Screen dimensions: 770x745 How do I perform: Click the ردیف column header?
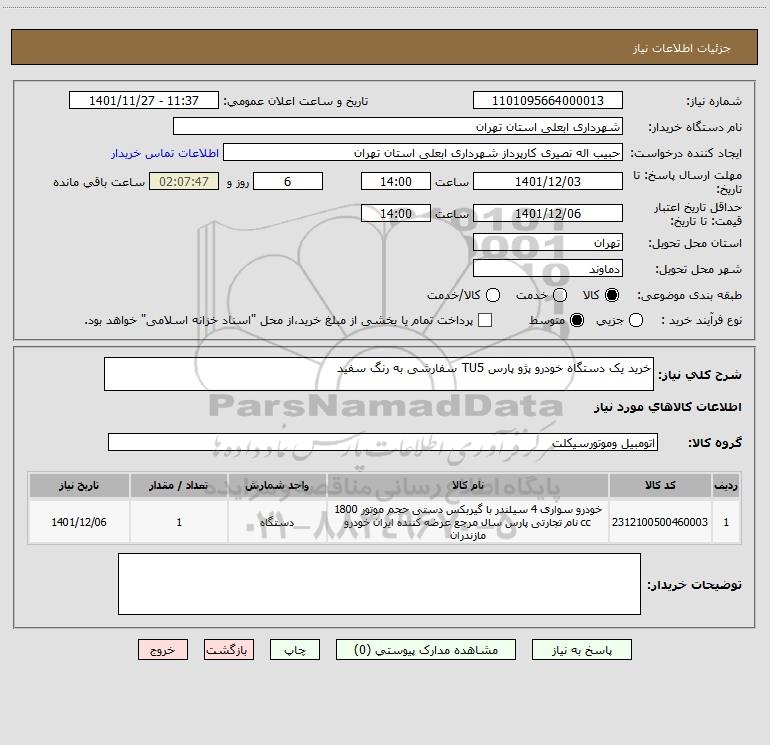pyautogui.click(x=726, y=485)
